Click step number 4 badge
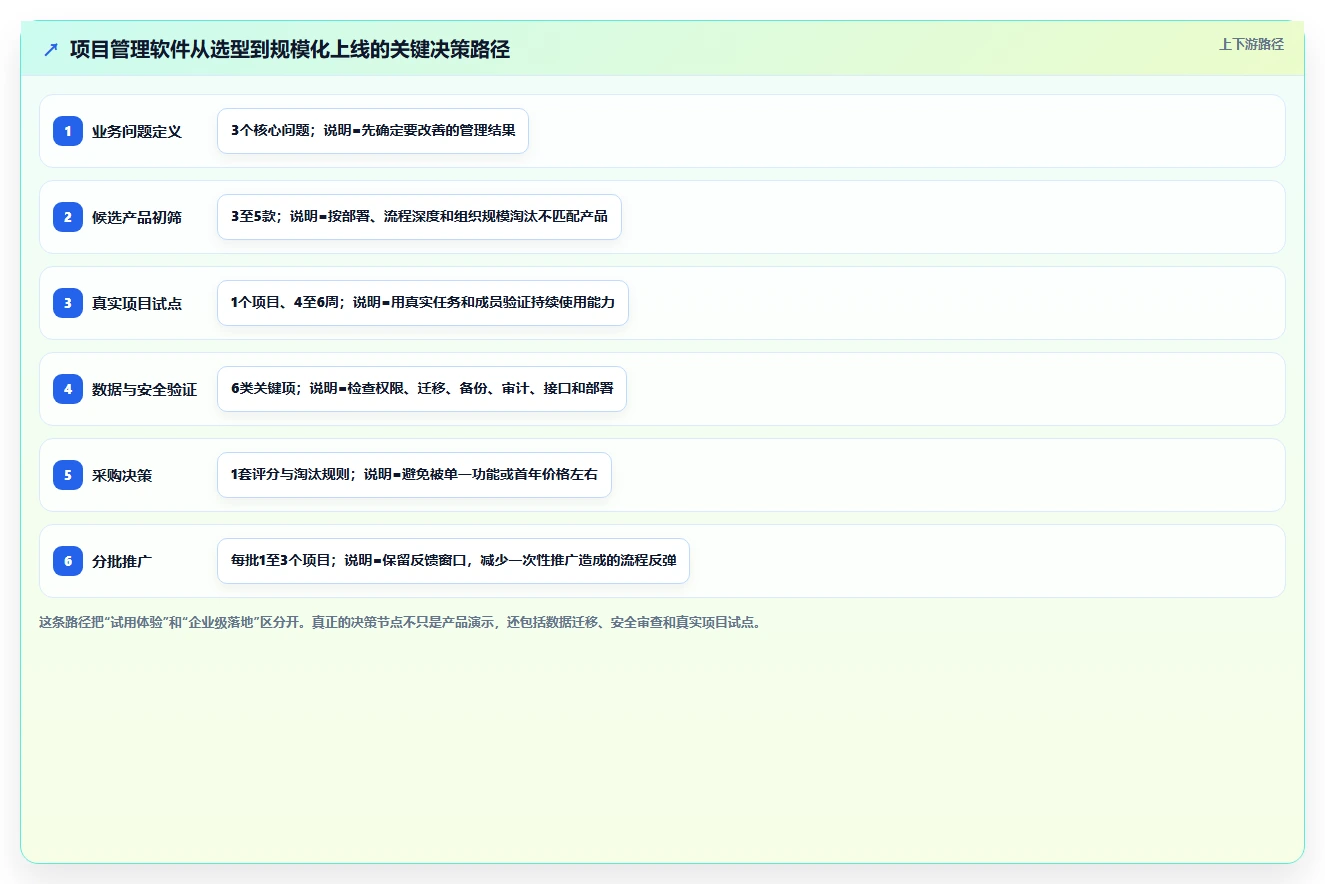 [68, 389]
